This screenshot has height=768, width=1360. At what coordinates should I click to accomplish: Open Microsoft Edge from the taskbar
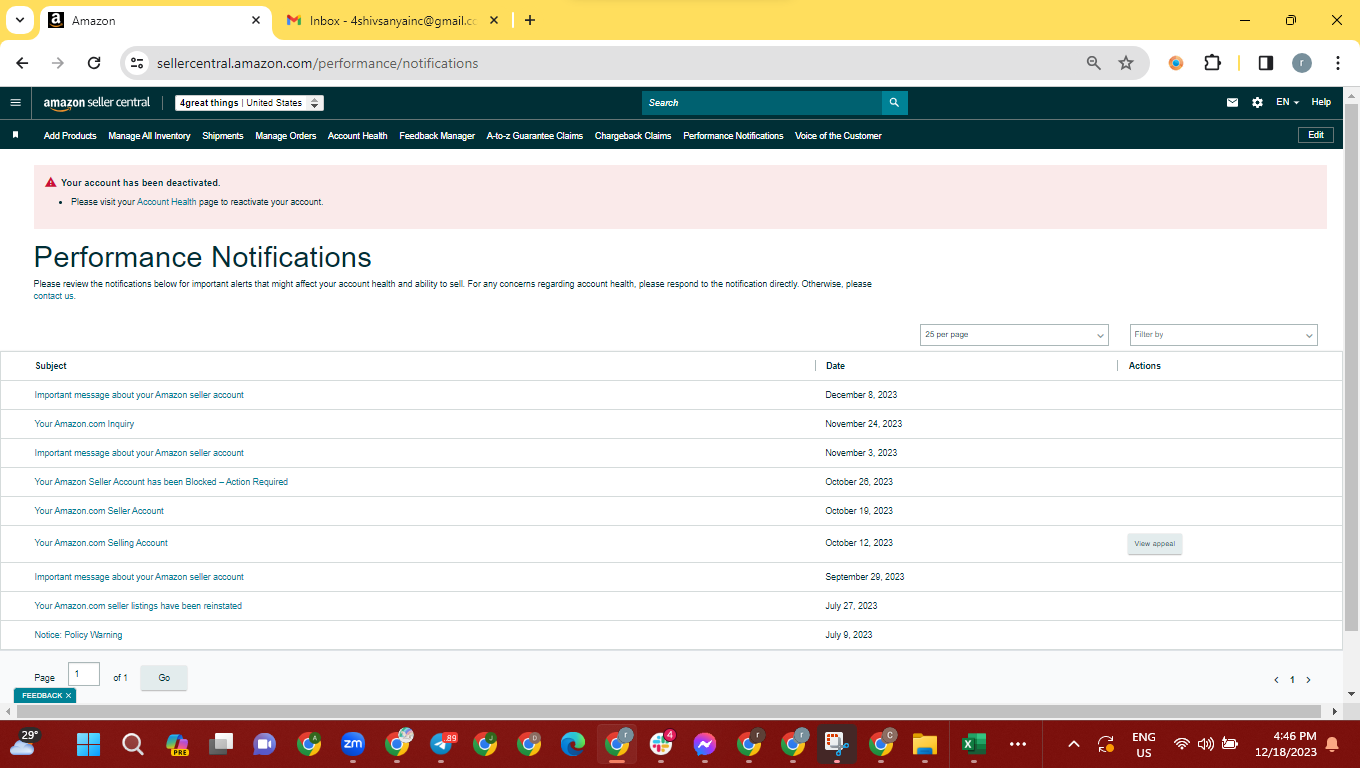tap(572, 744)
